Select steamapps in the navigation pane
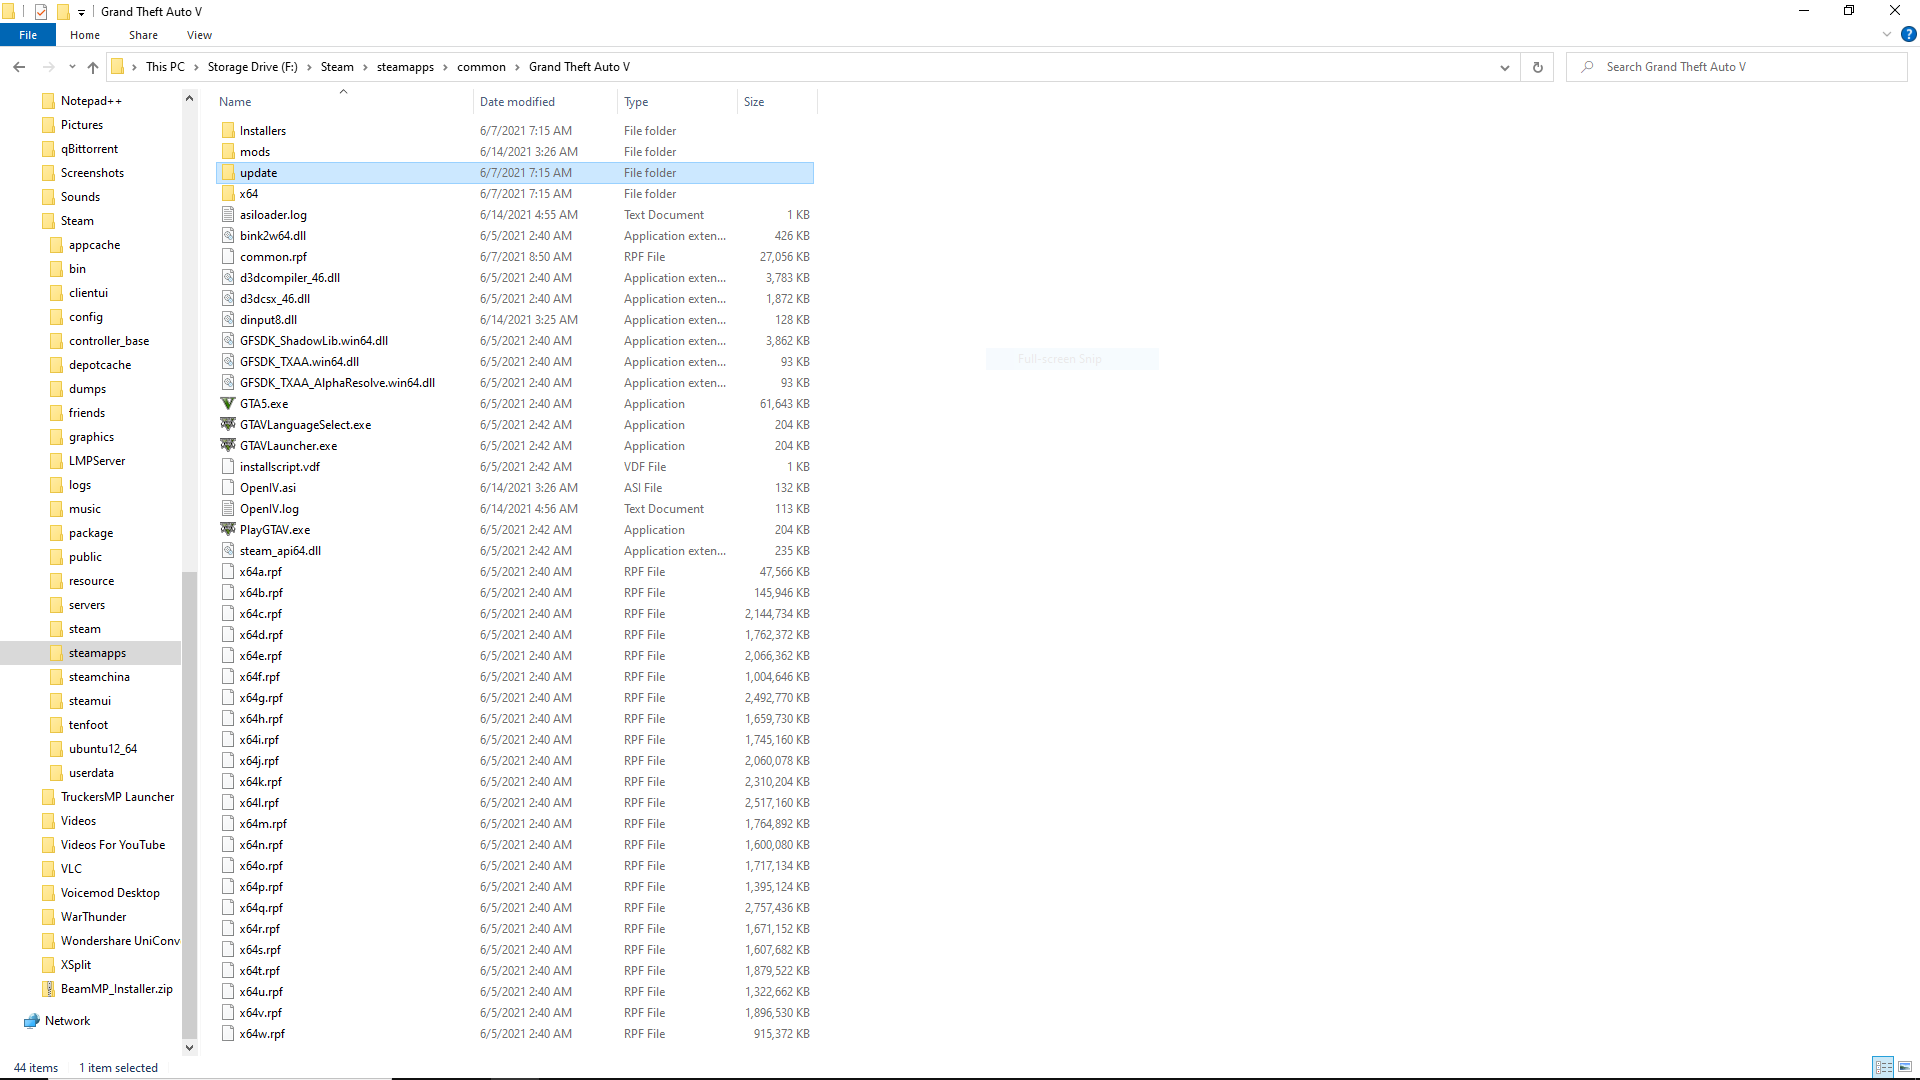 [96, 652]
